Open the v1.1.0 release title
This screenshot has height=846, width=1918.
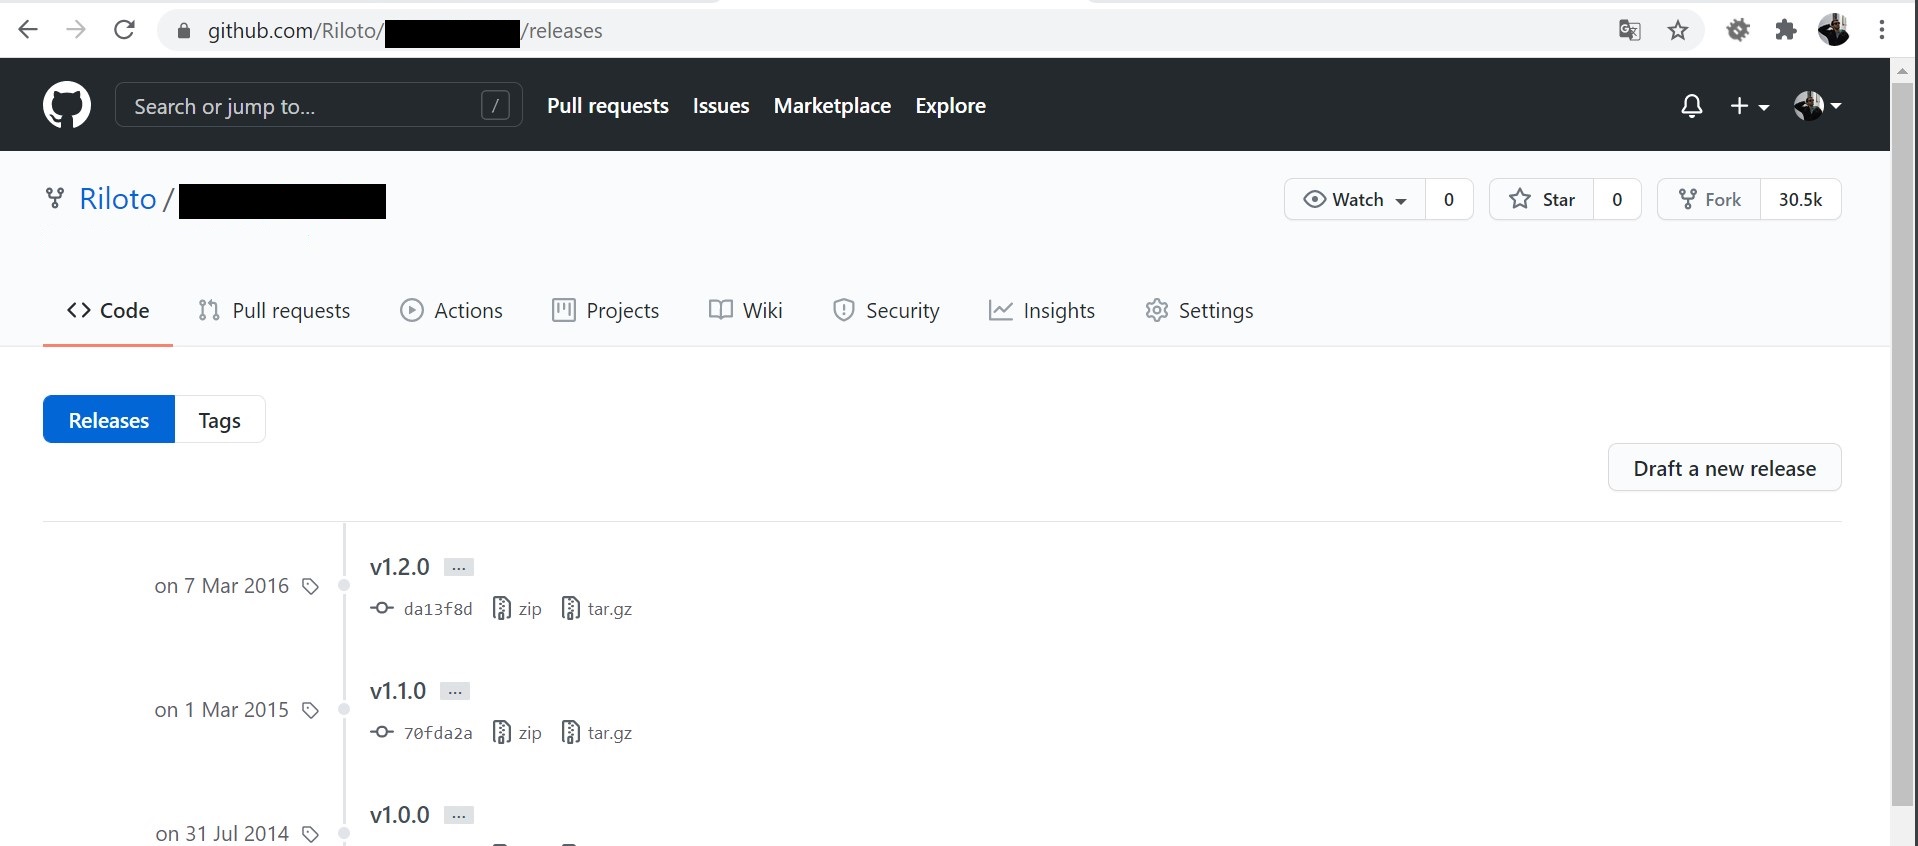point(398,691)
